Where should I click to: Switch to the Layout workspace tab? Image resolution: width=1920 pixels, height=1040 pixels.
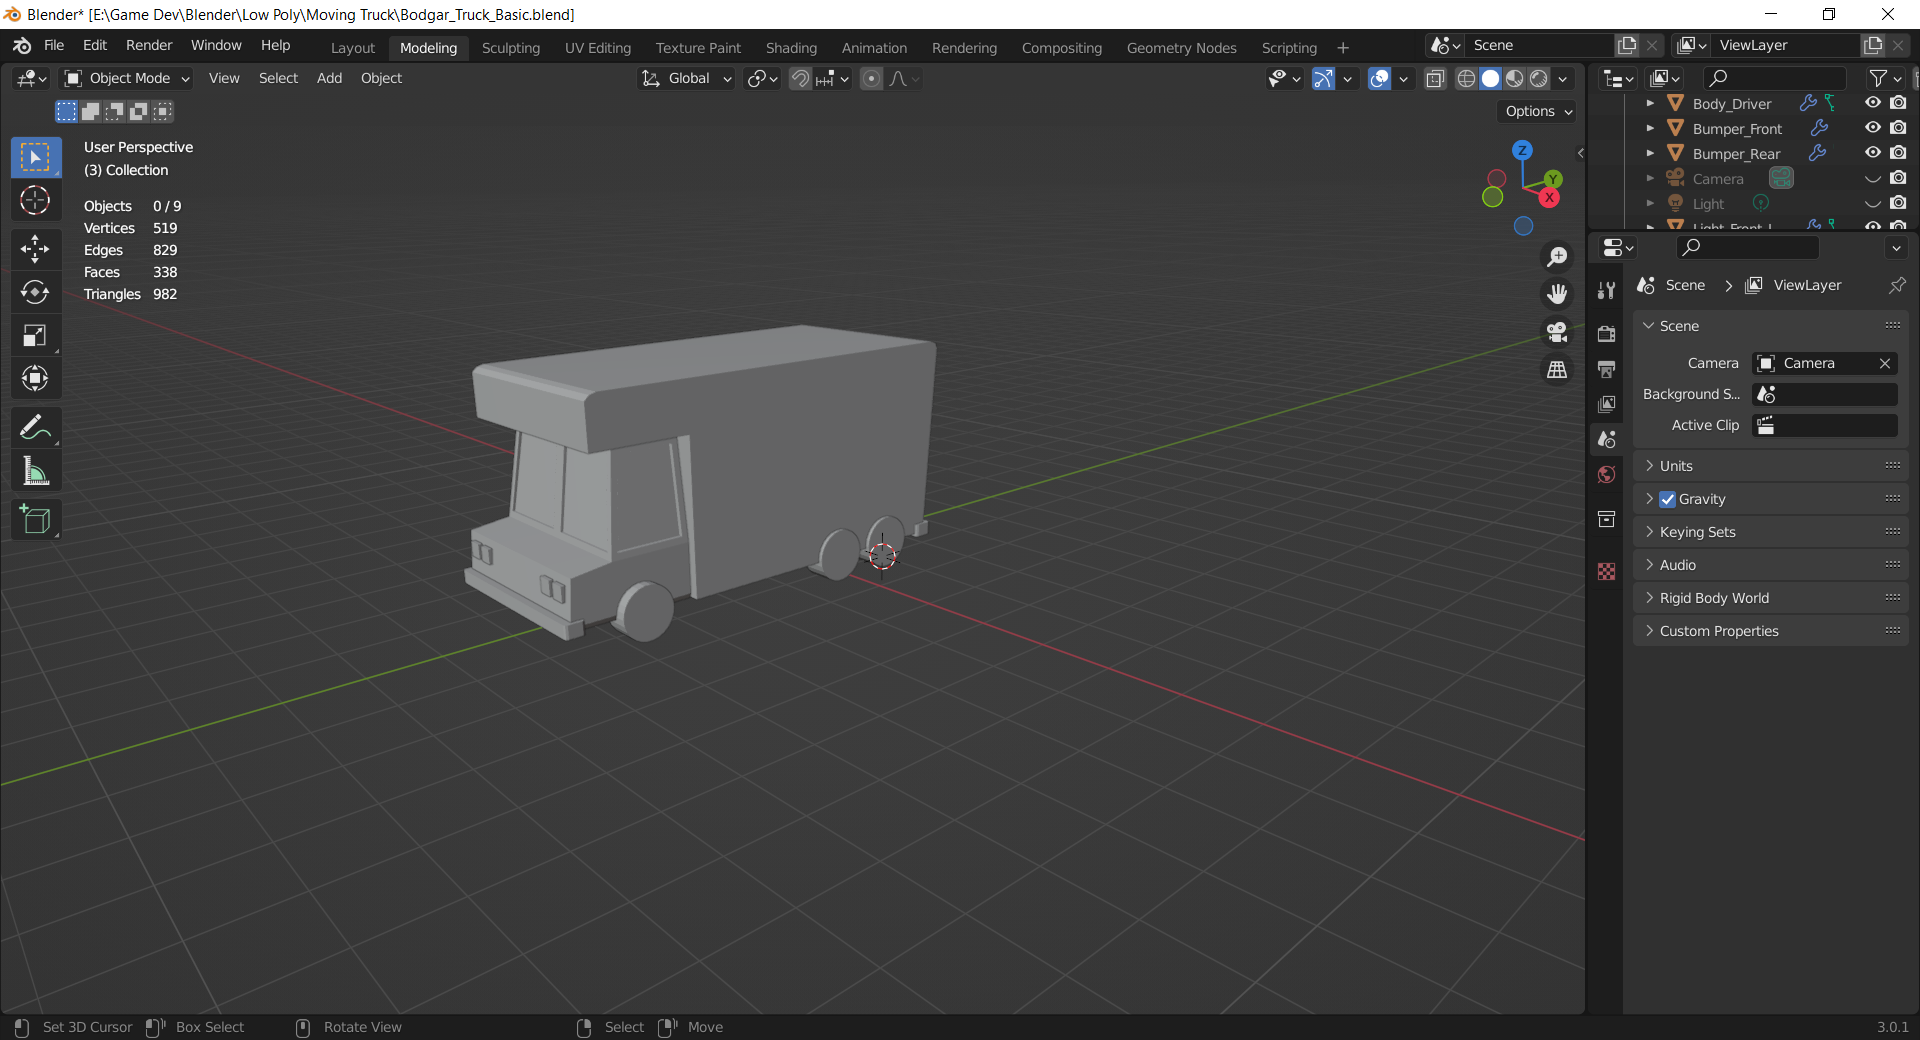(x=353, y=48)
